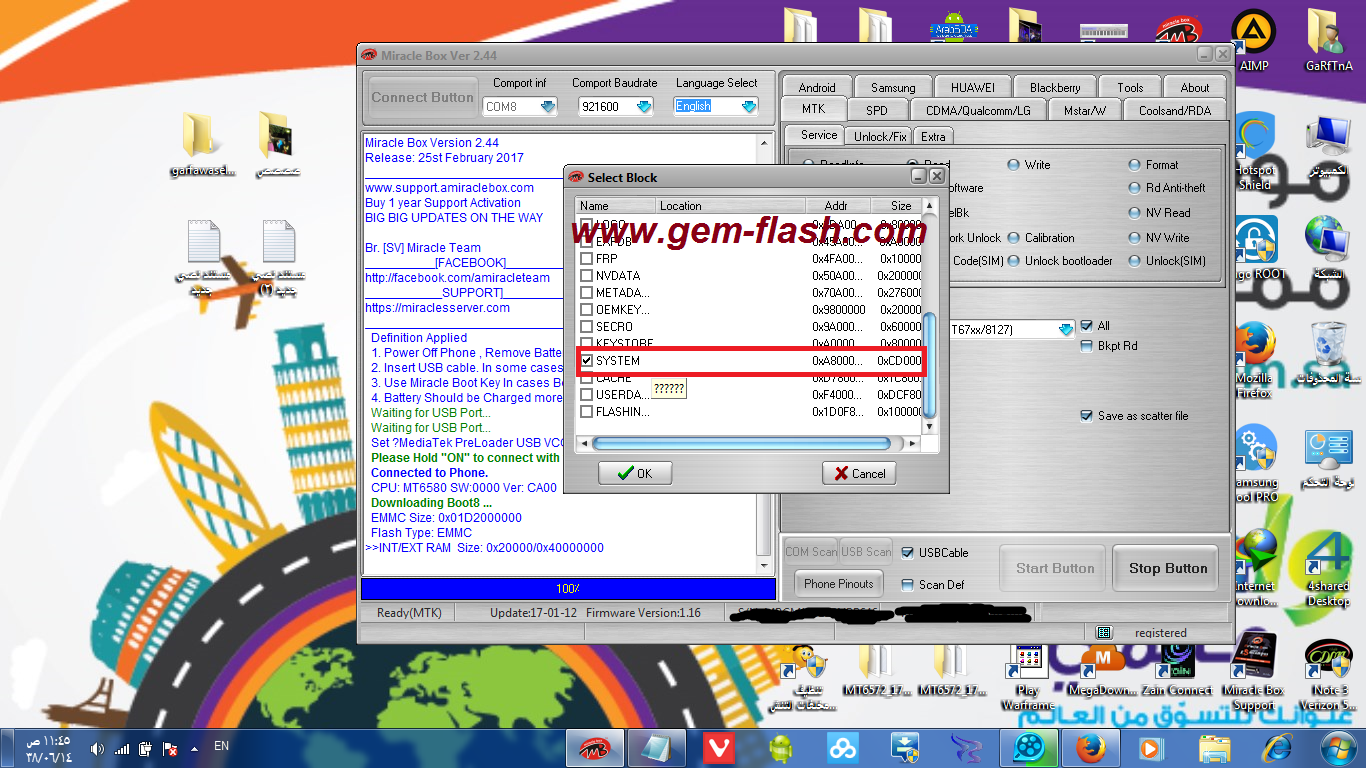
Task: Select the Rd Anti-theft radio option
Action: (x=1135, y=188)
